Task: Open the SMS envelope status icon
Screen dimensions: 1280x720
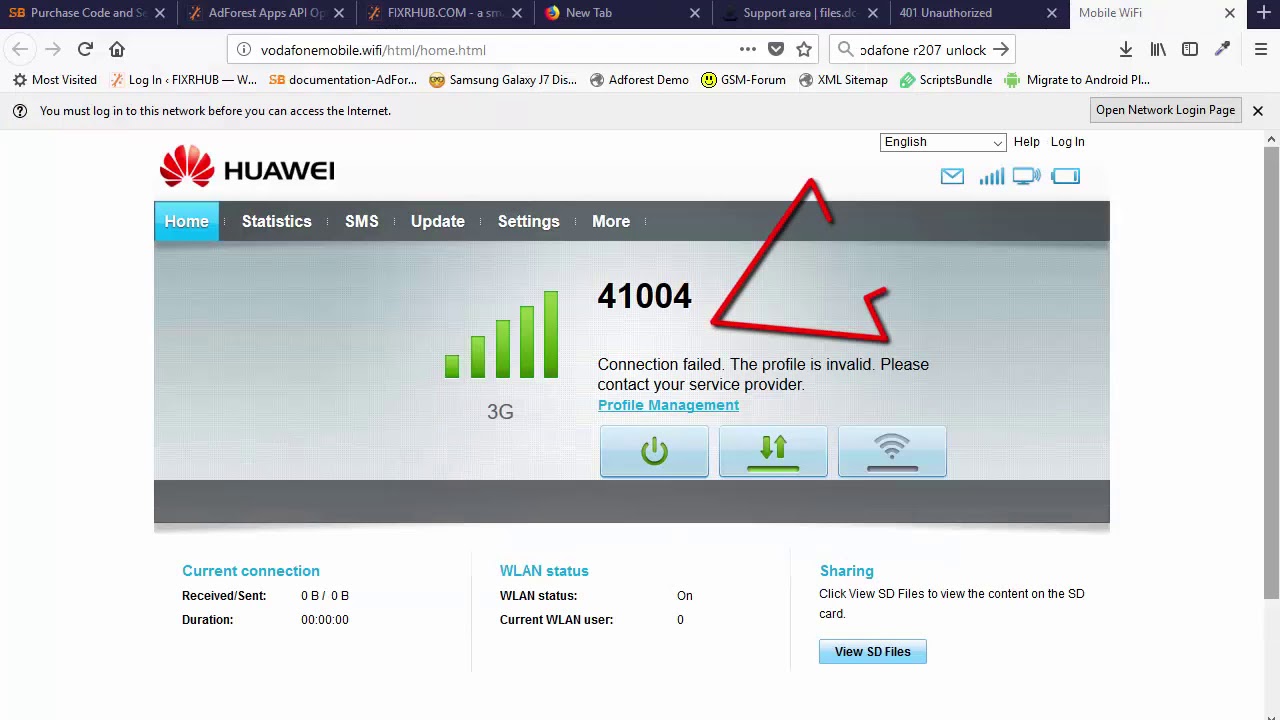Action: pos(952,177)
